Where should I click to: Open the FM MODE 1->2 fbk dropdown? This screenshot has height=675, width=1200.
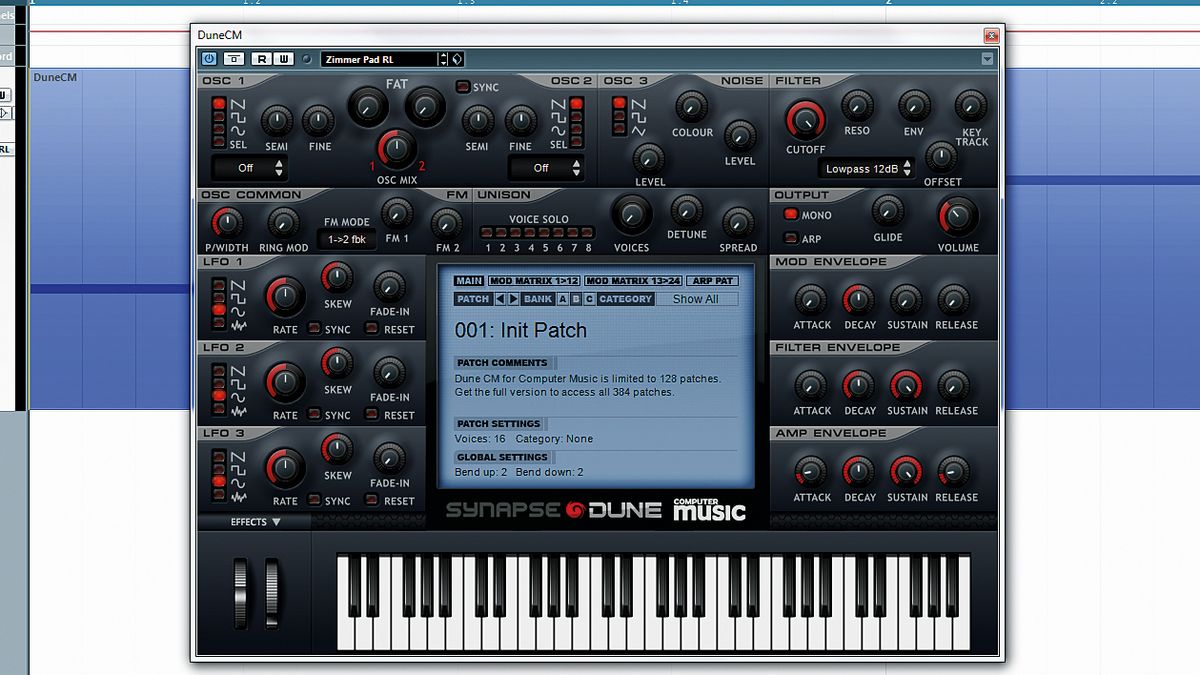(347, 238)
